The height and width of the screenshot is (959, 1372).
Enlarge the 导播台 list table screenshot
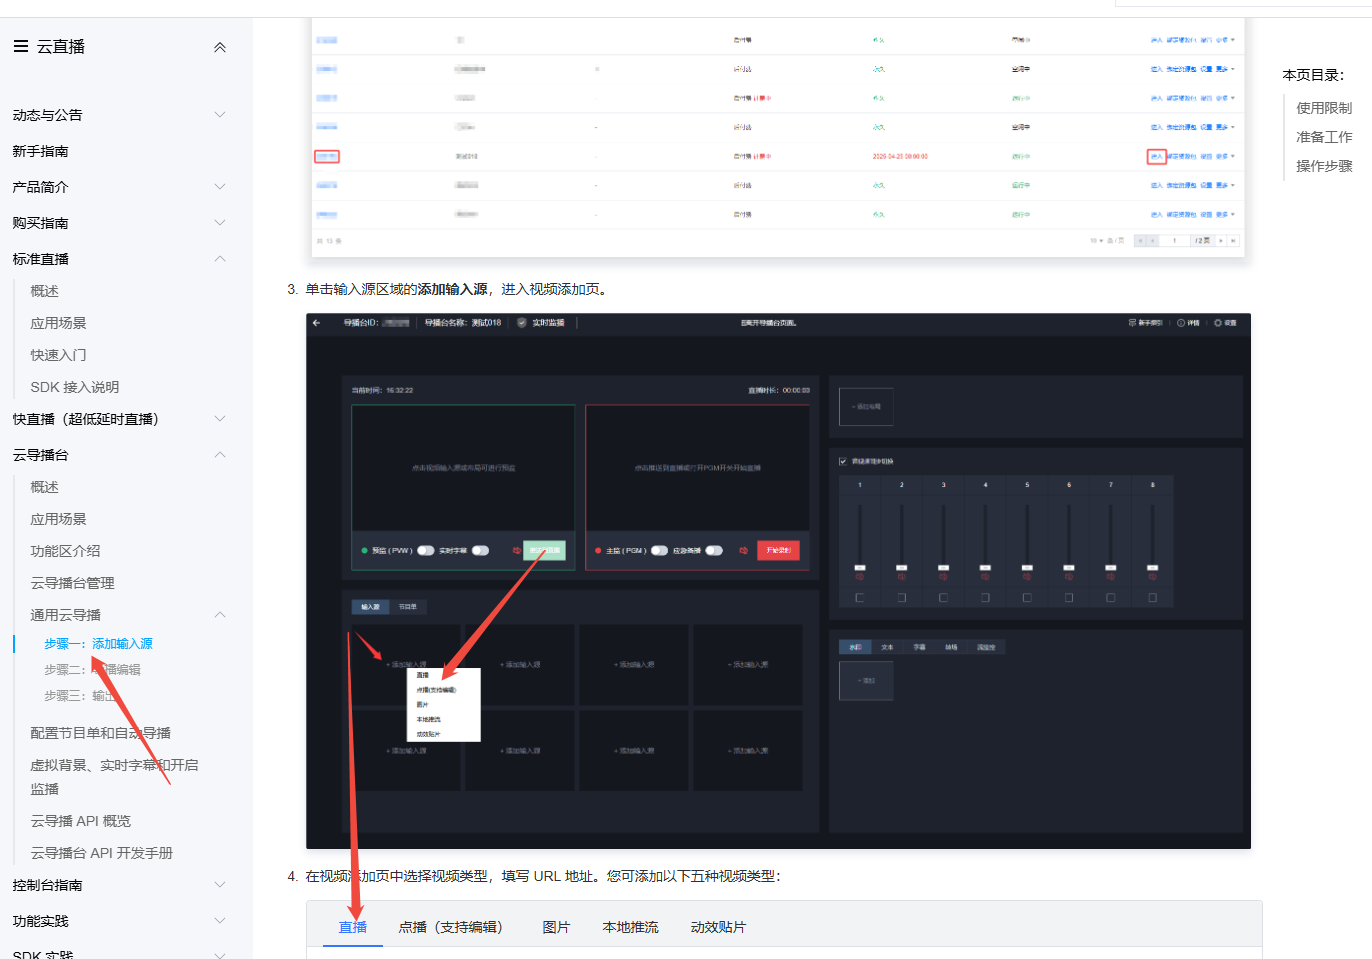(x=778, y=137)
